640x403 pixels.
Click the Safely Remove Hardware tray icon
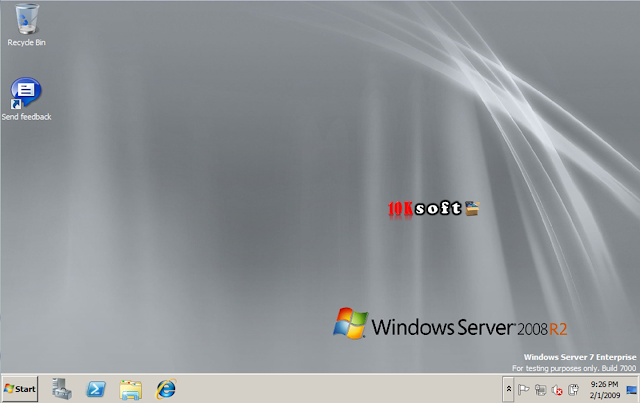[573, 390]
